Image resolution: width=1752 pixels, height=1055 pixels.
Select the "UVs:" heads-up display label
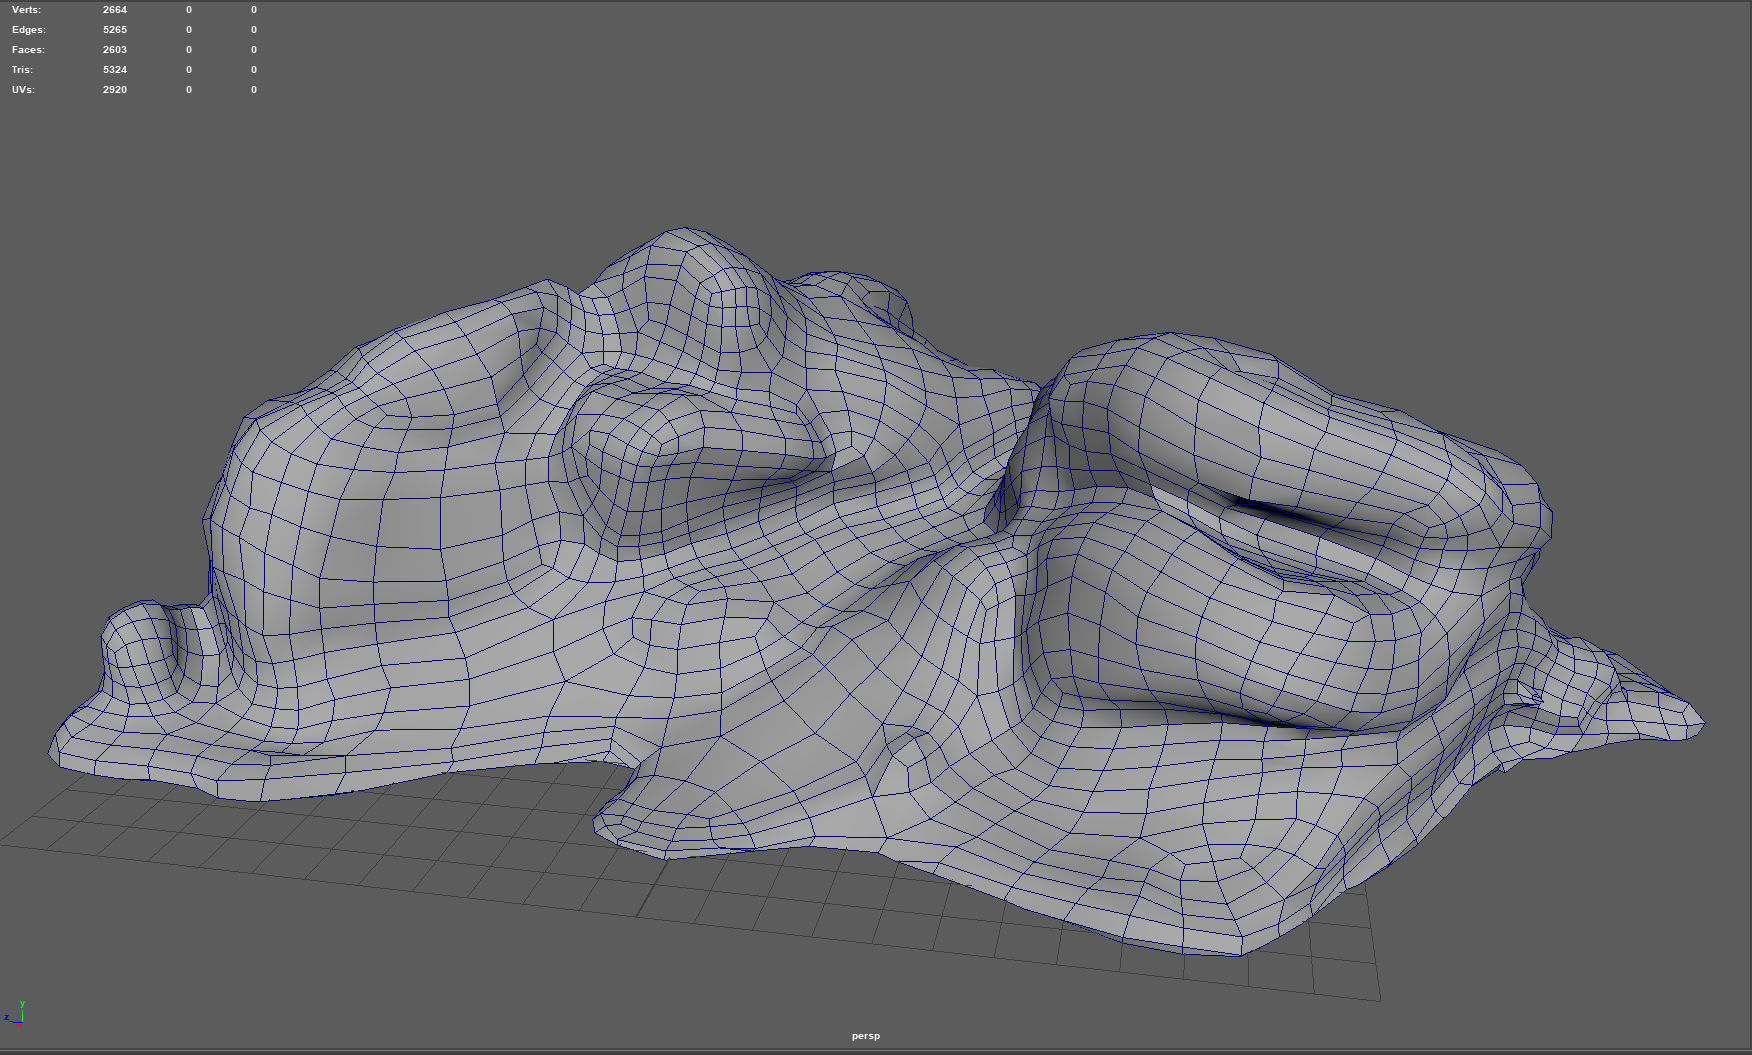tap(23, 90)
